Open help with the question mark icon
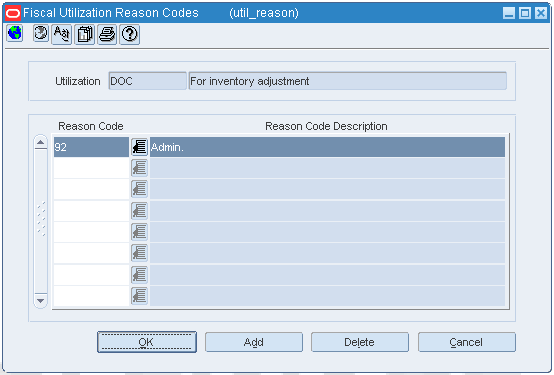The height and width of the screenshot is (375, 554). coord(130,34)
